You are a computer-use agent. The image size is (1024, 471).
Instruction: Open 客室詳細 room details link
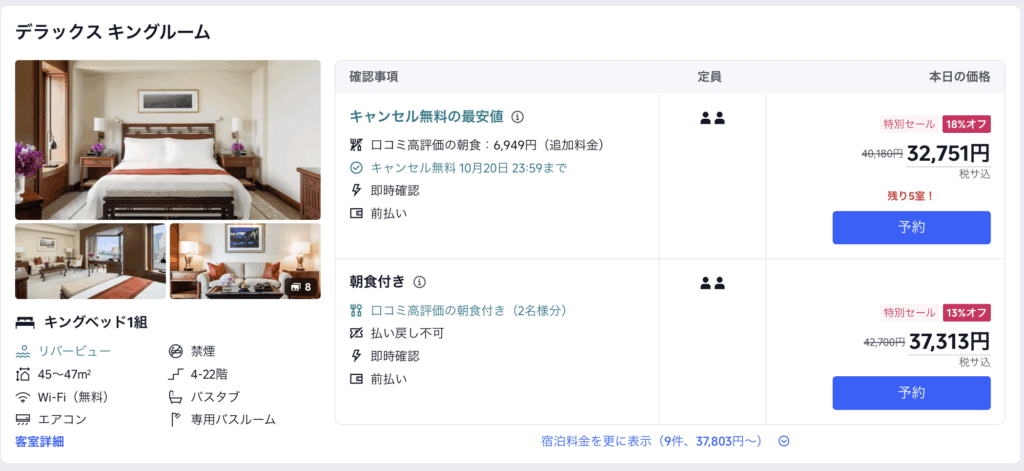pos(40,441)
